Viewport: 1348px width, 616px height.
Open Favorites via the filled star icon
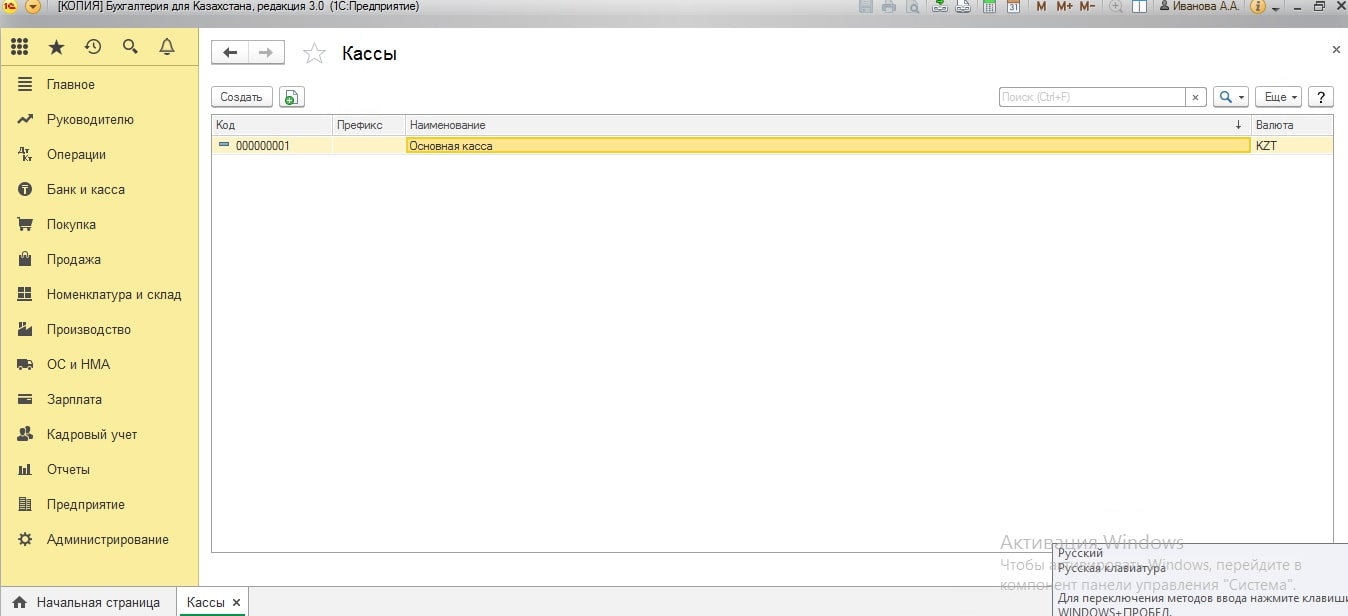pyautogui.click(x=56, y=47)
